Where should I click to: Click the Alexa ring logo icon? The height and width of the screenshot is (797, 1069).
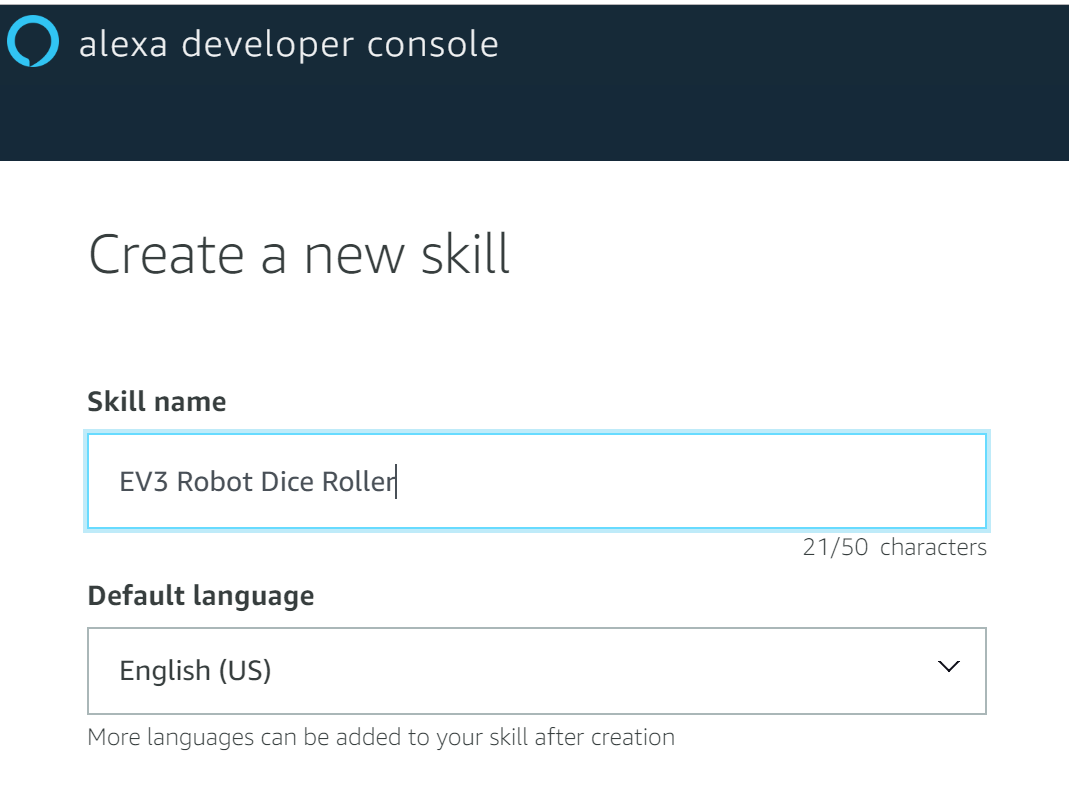(x=33, y=42)
